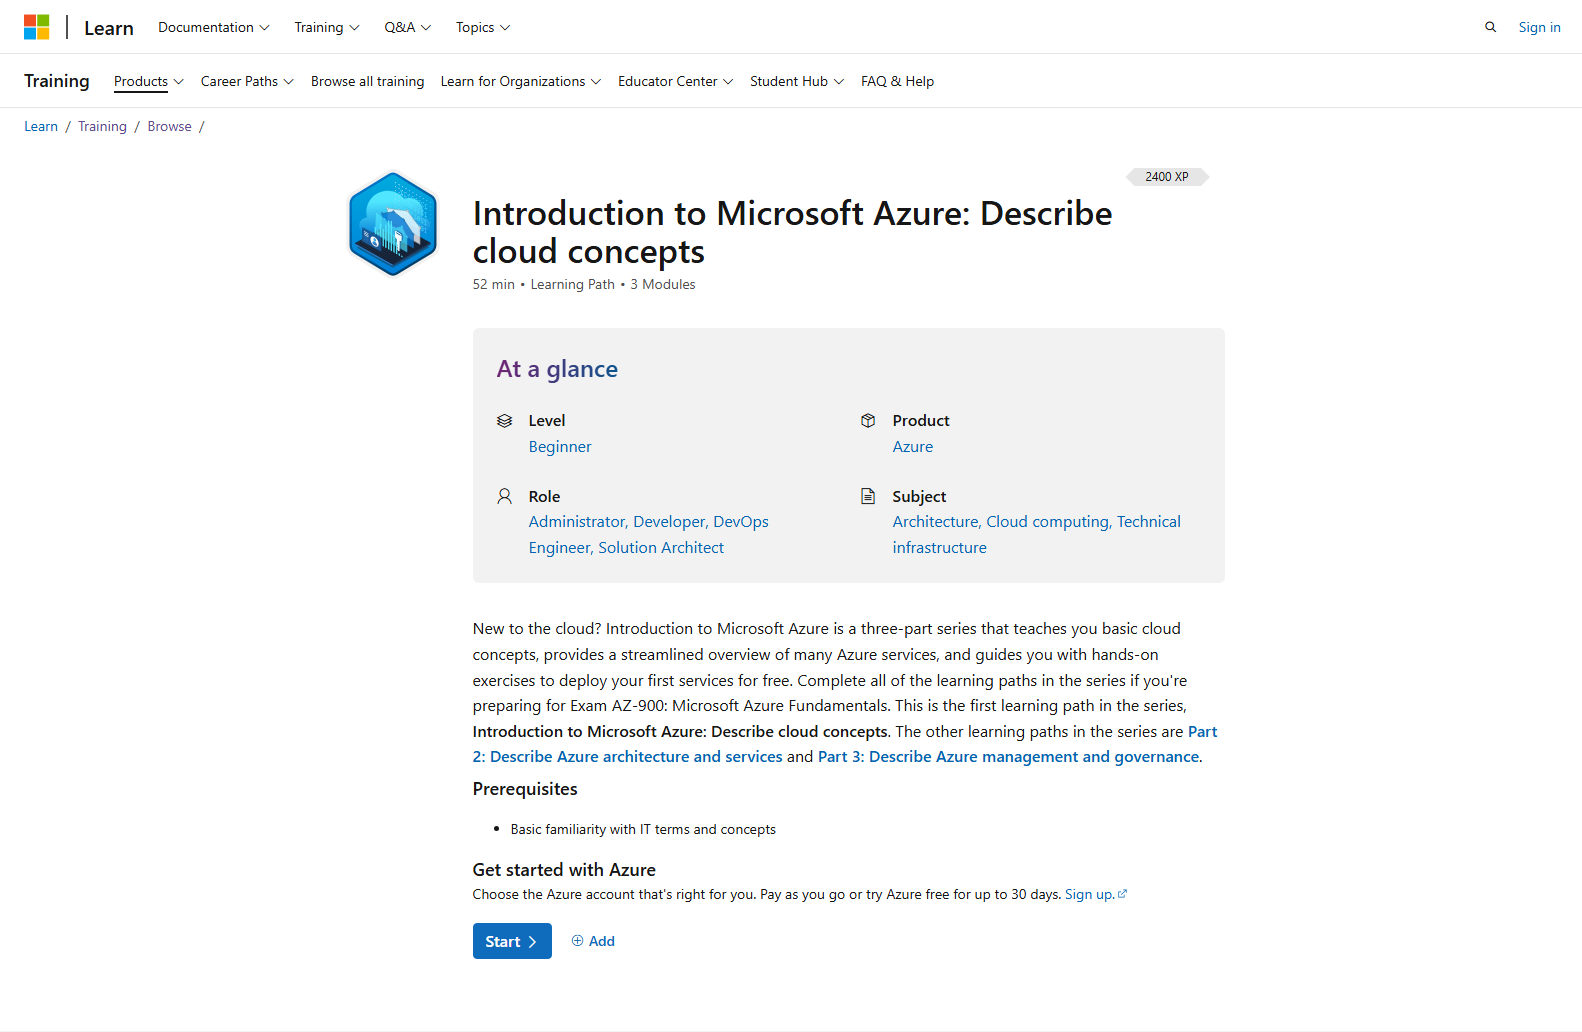Open the Technical infrastructure subject link

(1037, 535)
